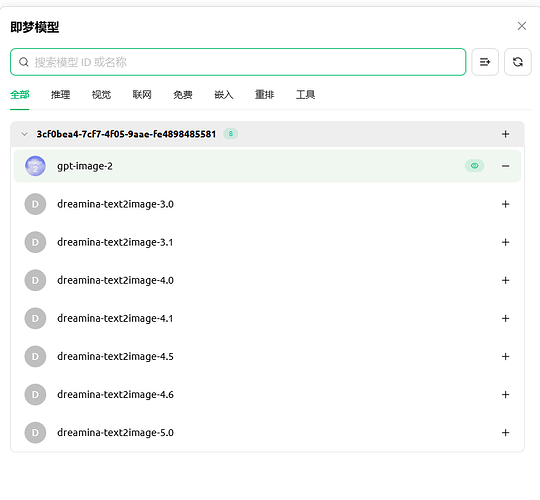Switch to the 嵌入 tab

pos(224,94)
